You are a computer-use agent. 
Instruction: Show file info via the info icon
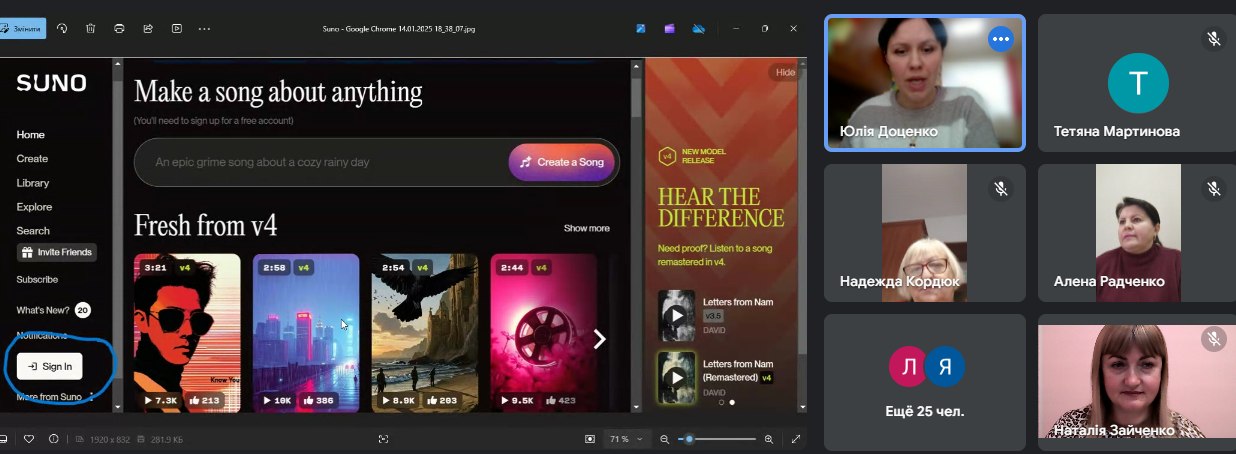click(x=53, y=439)
